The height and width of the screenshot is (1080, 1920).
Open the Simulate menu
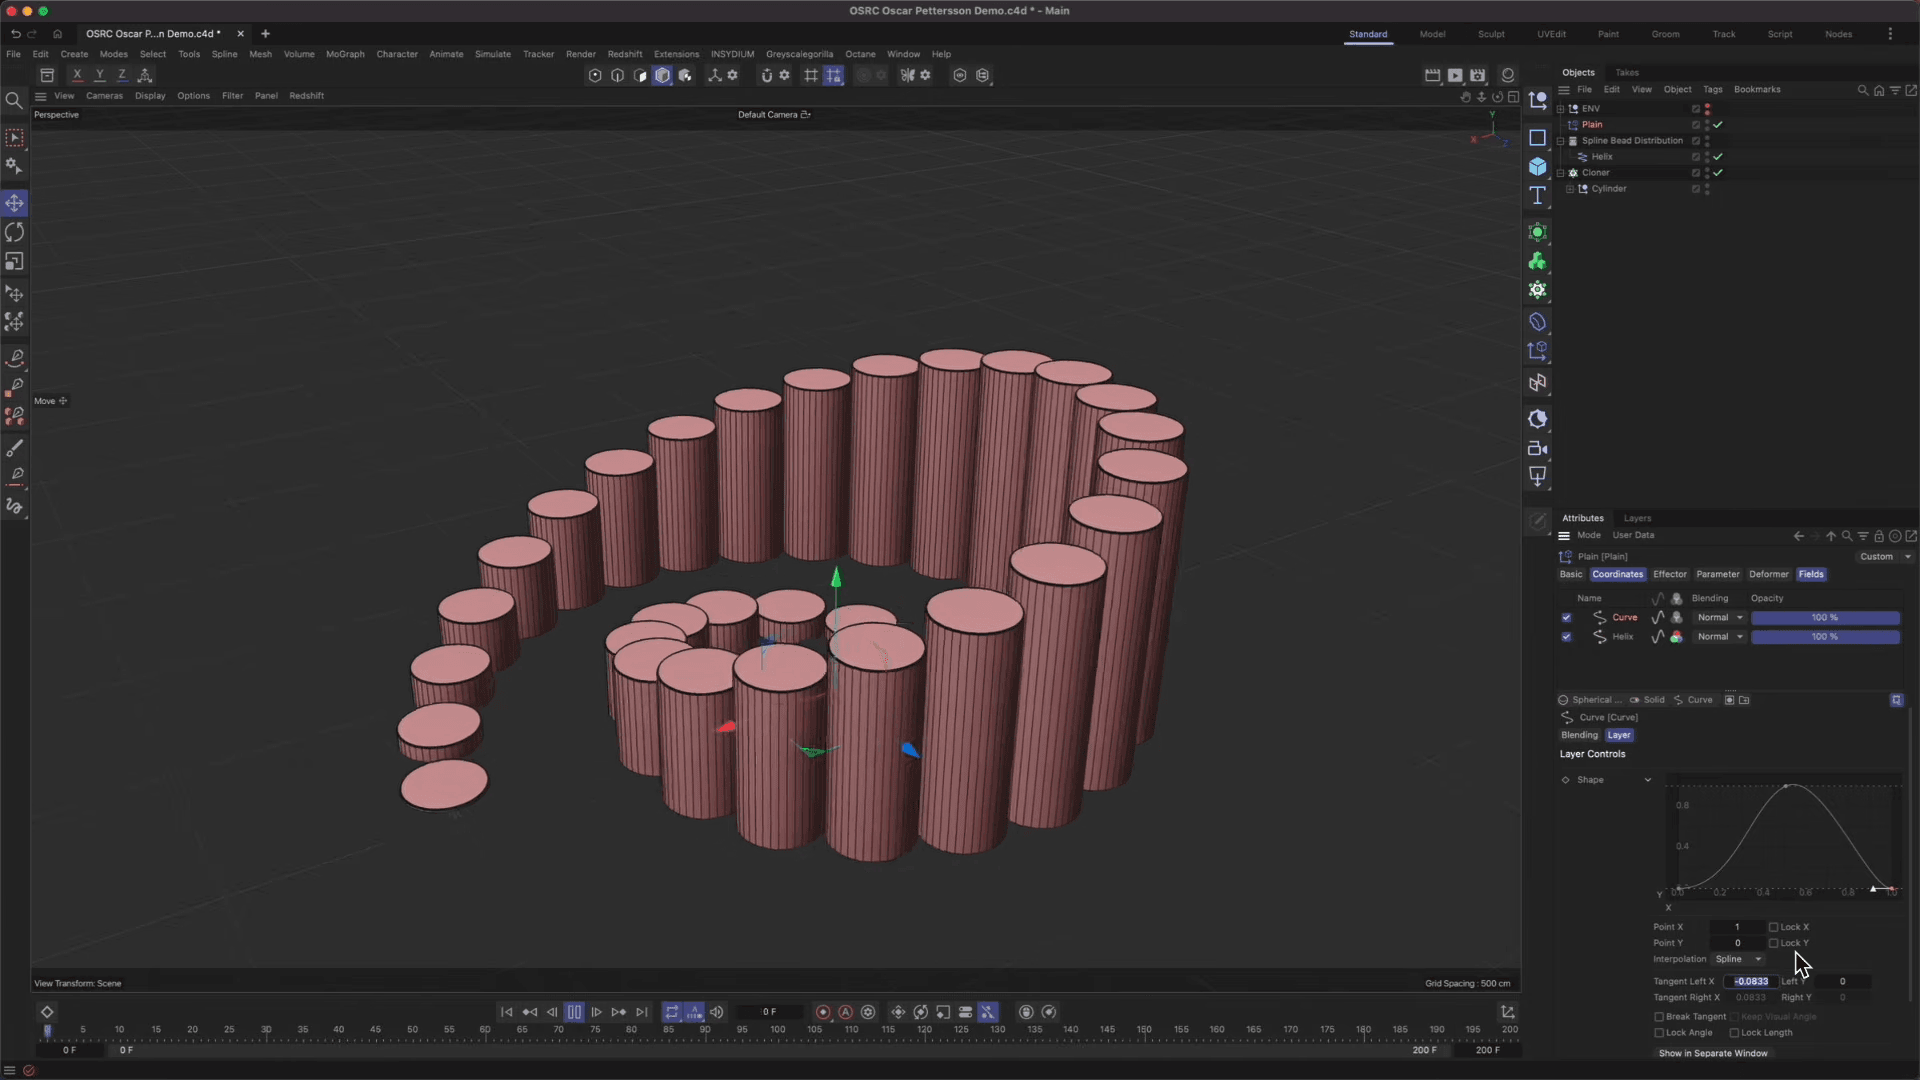(492, 54)
